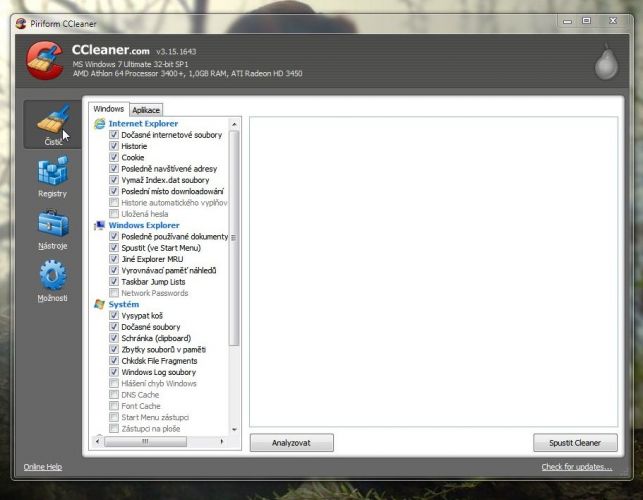Select the Systém group heading

(124, 304)
